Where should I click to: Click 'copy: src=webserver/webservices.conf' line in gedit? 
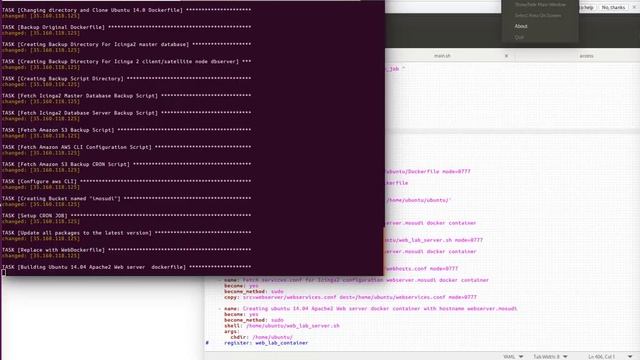[x=350, y=298]
